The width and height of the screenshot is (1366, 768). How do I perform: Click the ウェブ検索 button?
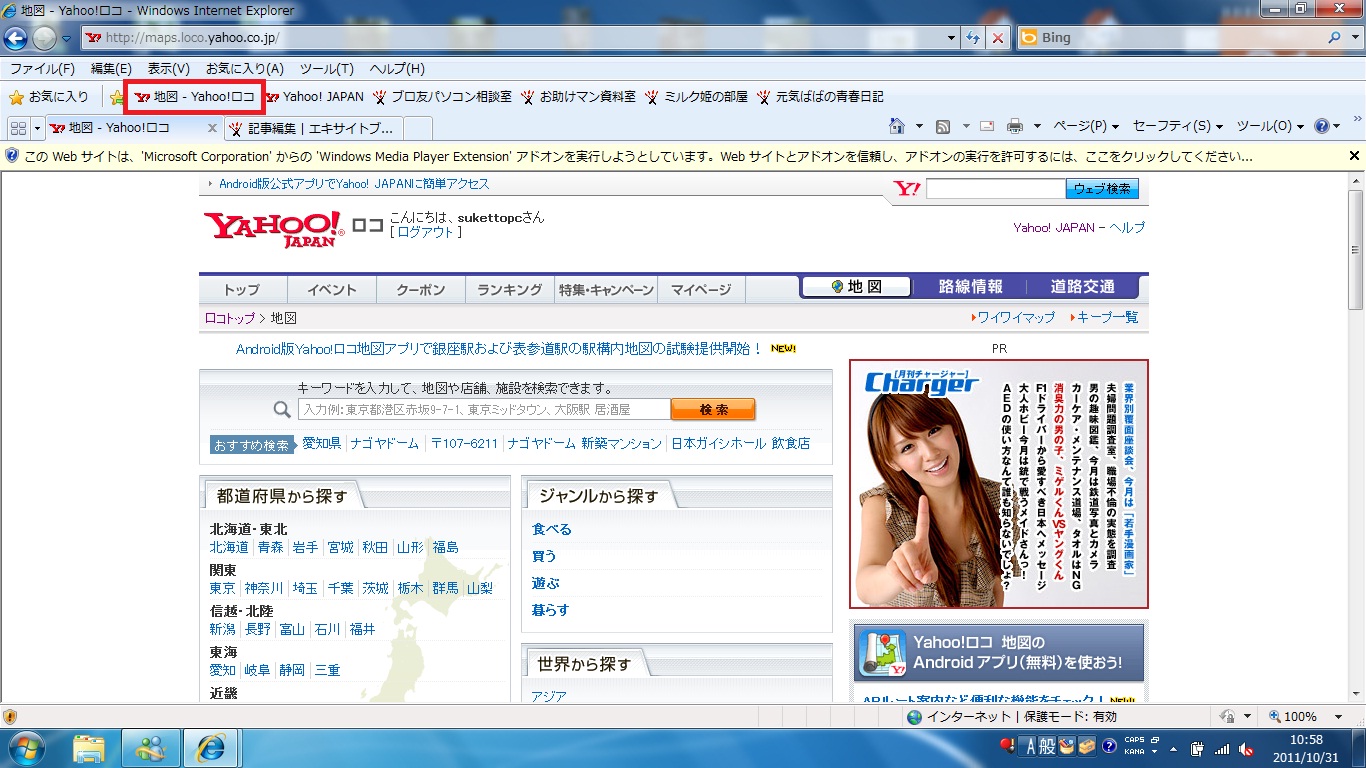1102,188
